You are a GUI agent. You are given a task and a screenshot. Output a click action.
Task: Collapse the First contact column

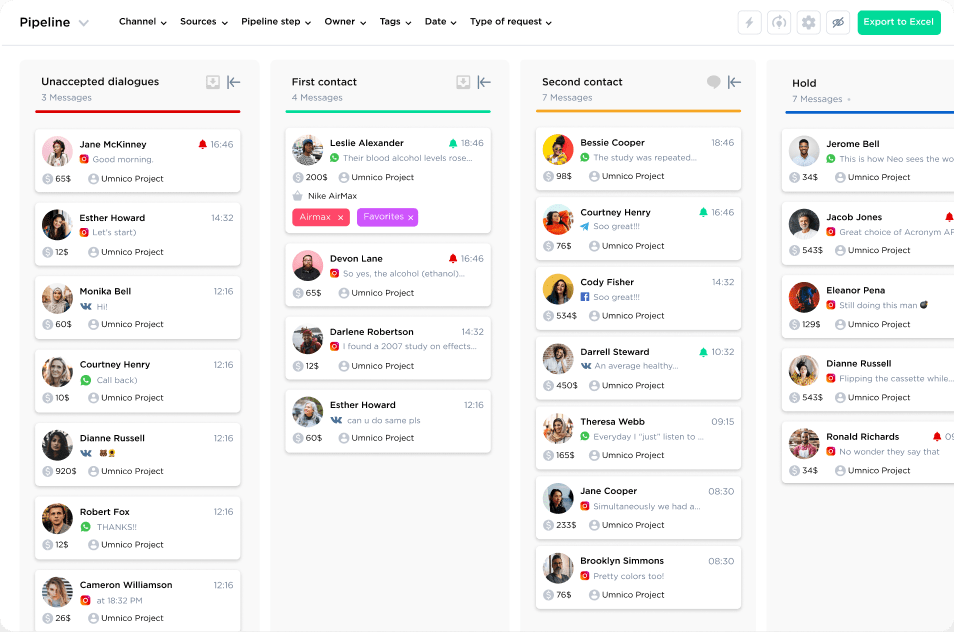click(484, 83)
